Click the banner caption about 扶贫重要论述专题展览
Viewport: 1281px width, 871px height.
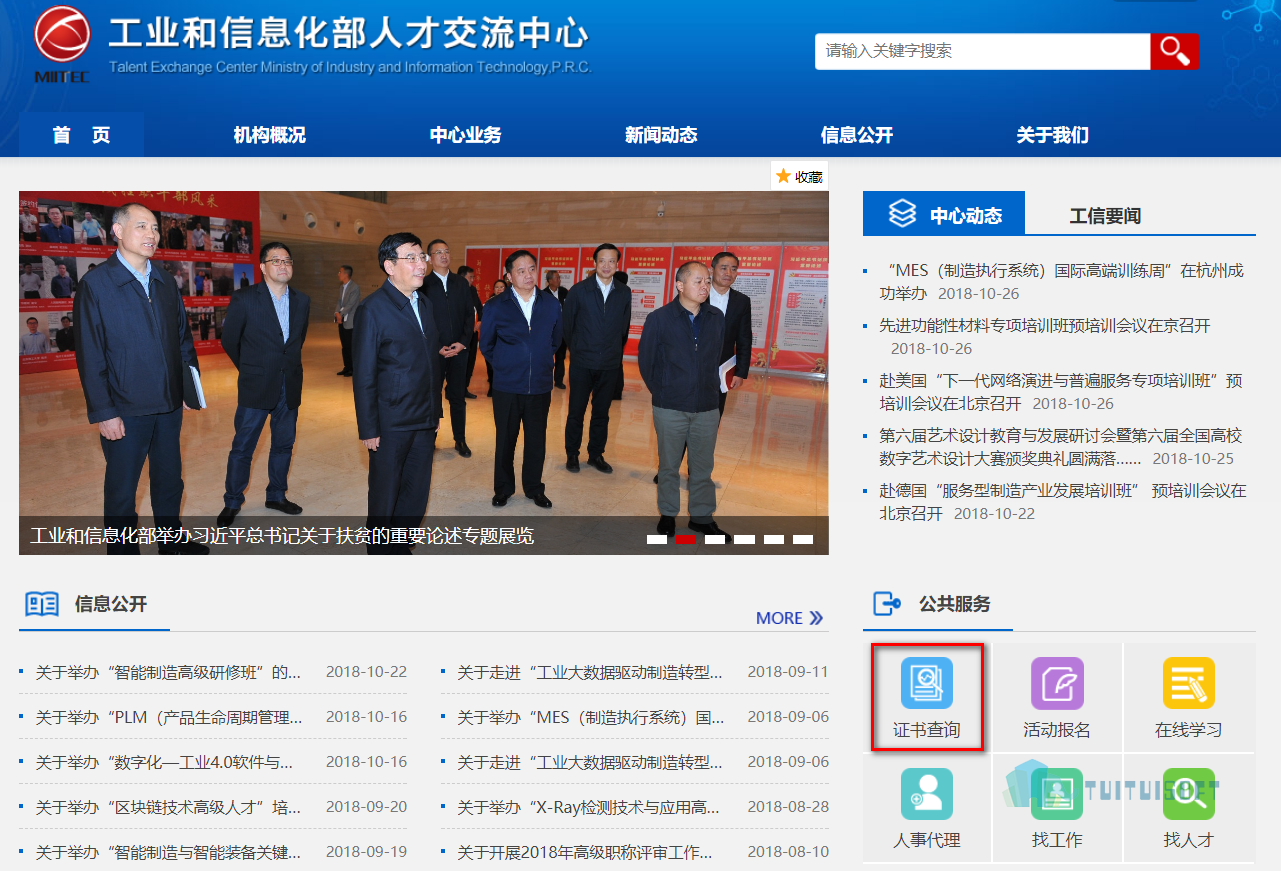tap(282, 536)
